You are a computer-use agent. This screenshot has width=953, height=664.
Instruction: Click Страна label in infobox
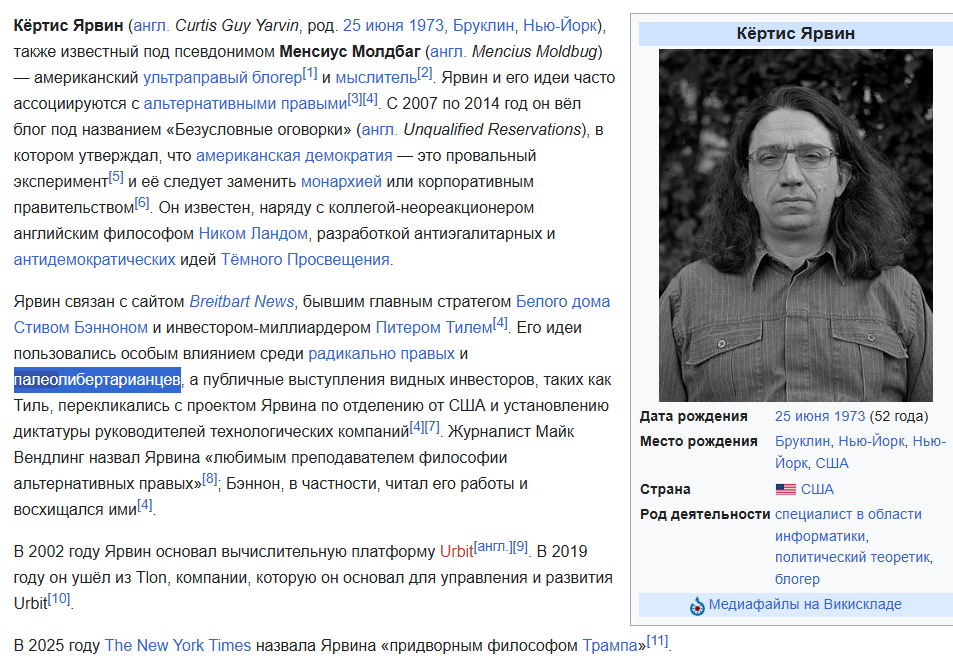tap(665, 489)
